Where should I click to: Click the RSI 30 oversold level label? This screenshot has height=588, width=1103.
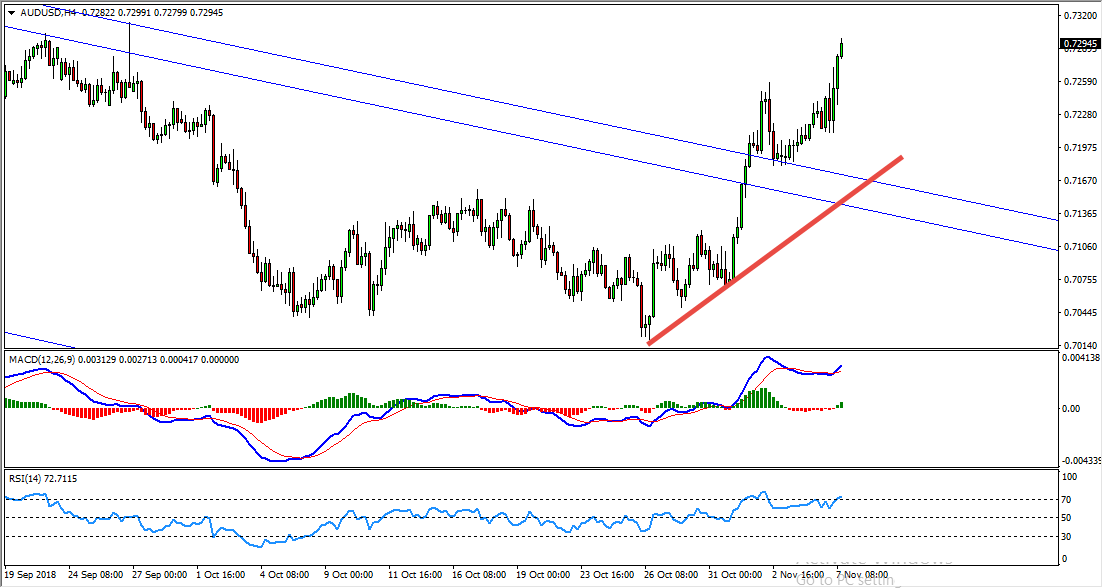point(1067,537)
